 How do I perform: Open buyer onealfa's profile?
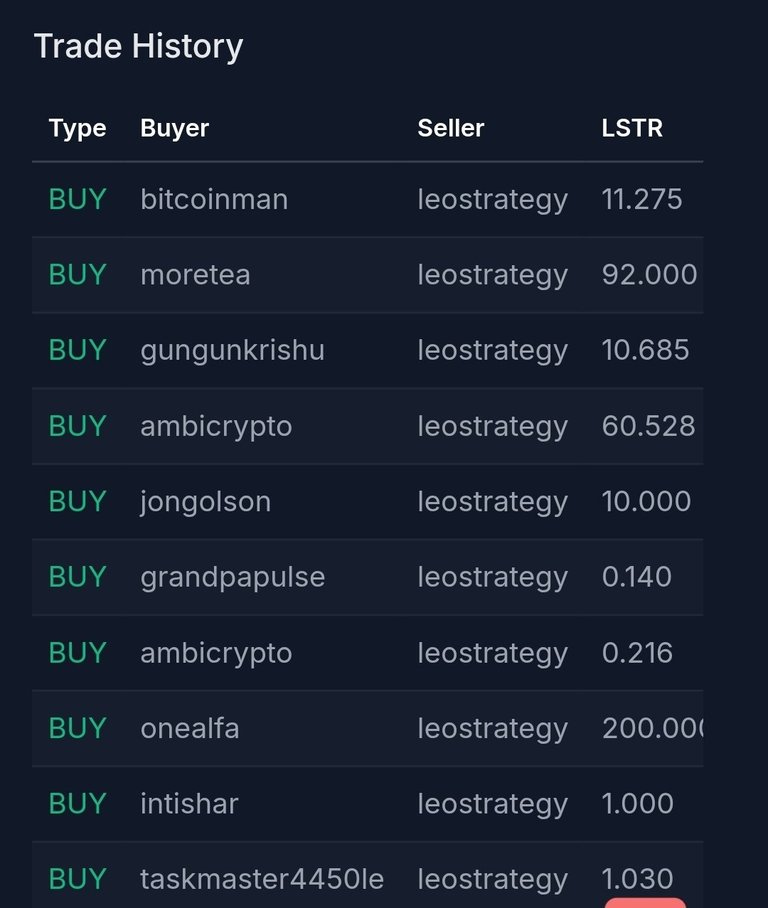[x=189, y=728]
